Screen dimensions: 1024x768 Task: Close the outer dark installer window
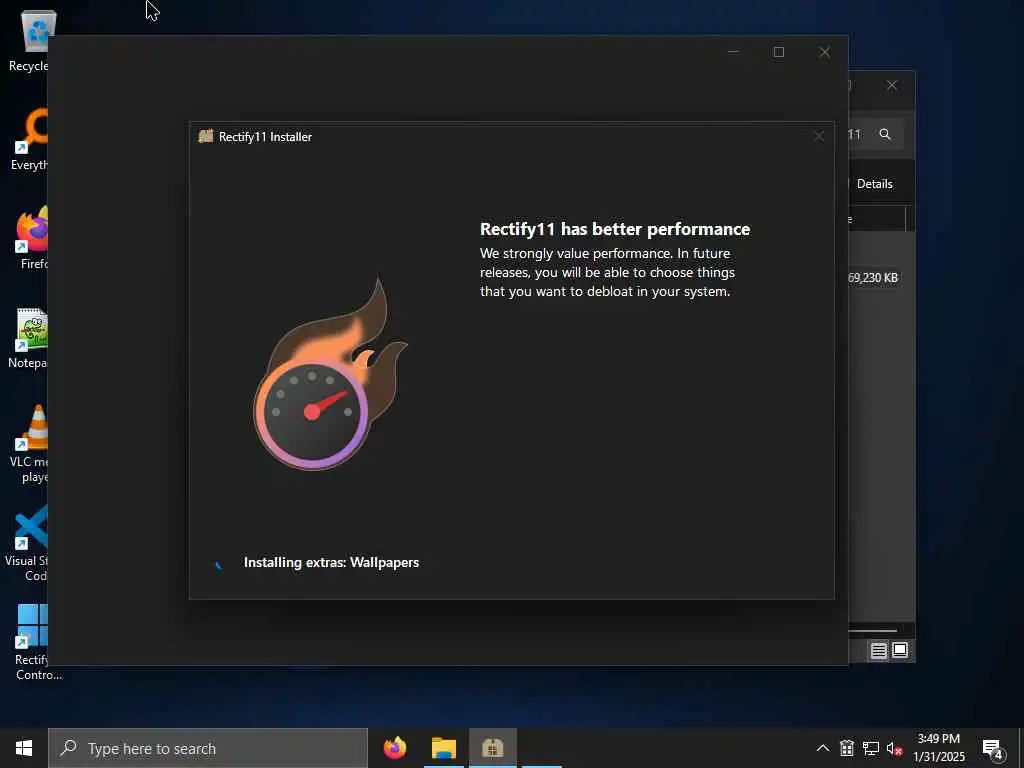coord(824,52)
